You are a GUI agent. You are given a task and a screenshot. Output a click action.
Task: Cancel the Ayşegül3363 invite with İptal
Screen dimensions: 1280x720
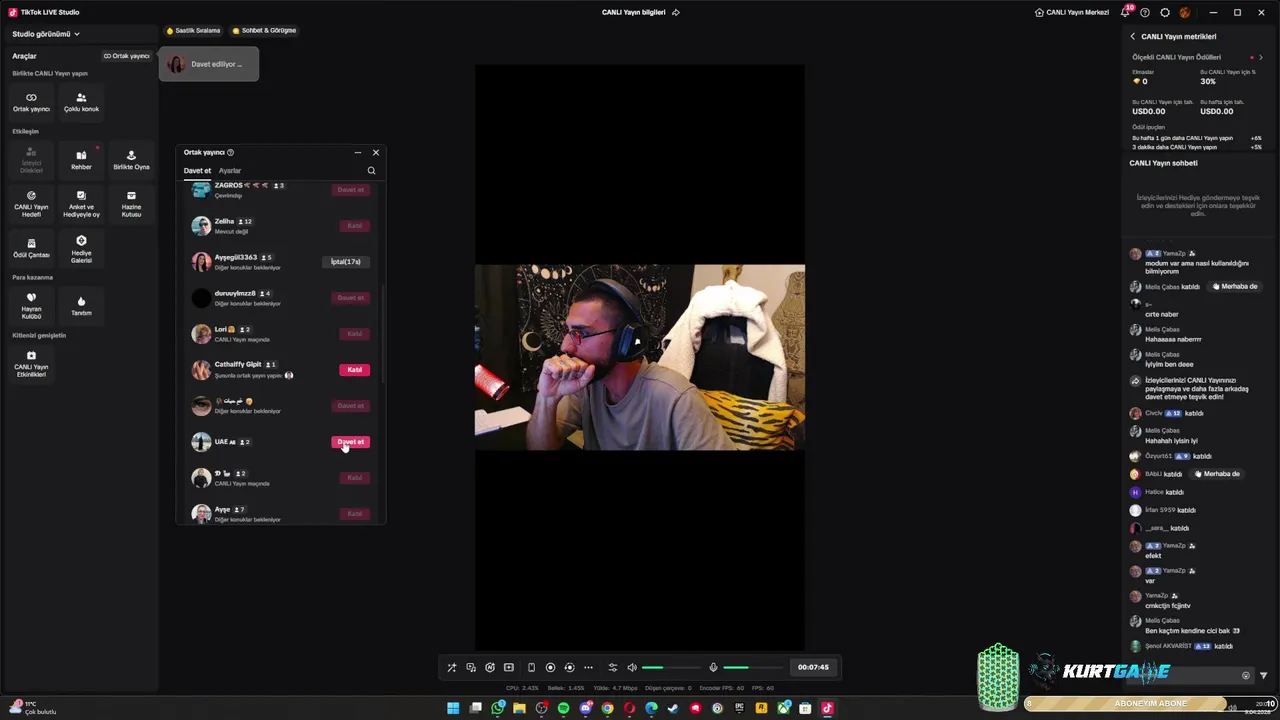pyautogui.click(x=346, y=262)
